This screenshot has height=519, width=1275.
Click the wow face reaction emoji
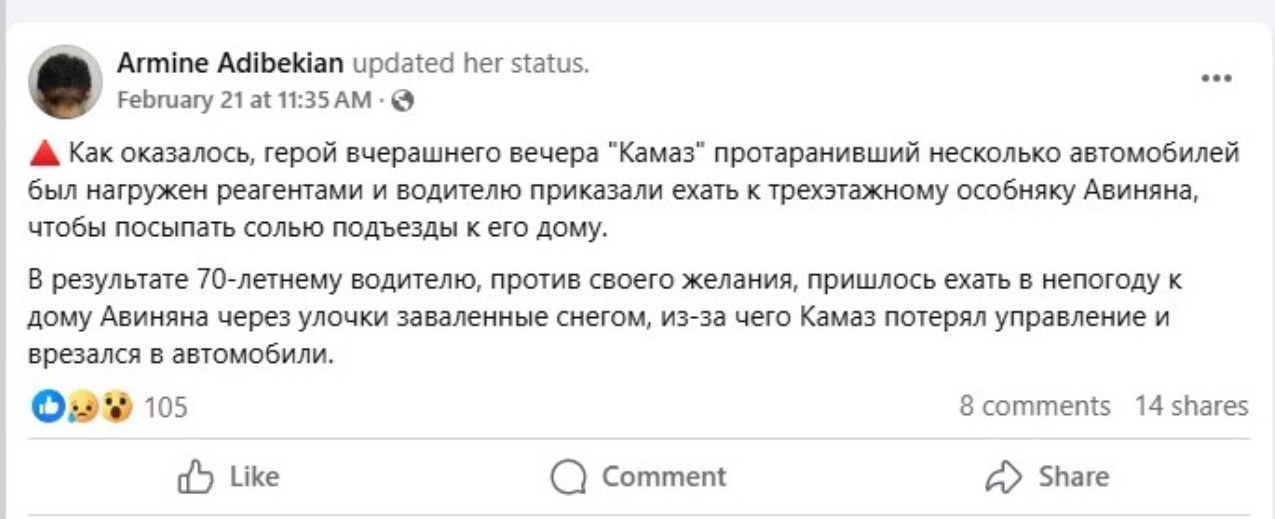click(x=116, y=406)
